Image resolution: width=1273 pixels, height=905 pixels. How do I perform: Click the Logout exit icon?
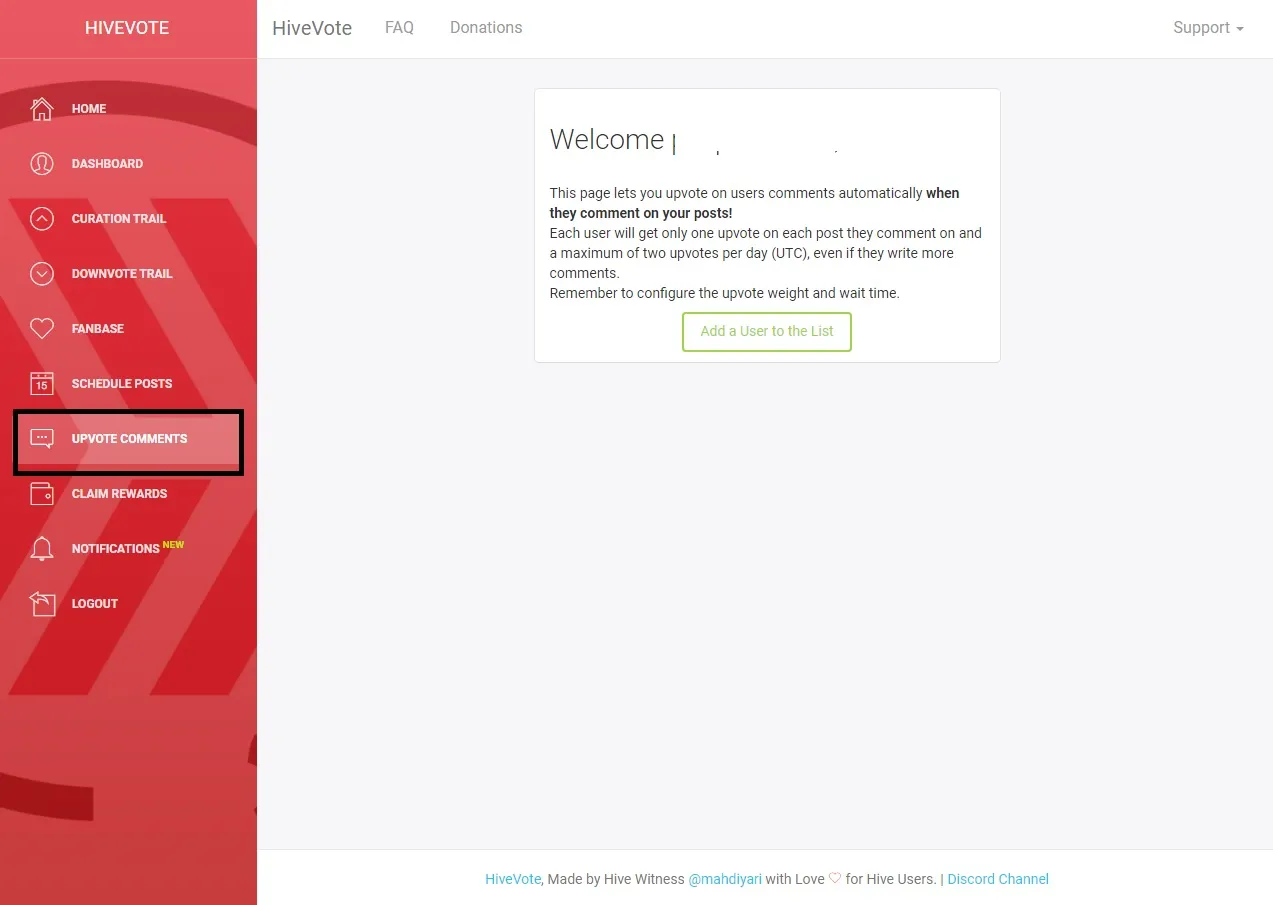coord(42,604)
